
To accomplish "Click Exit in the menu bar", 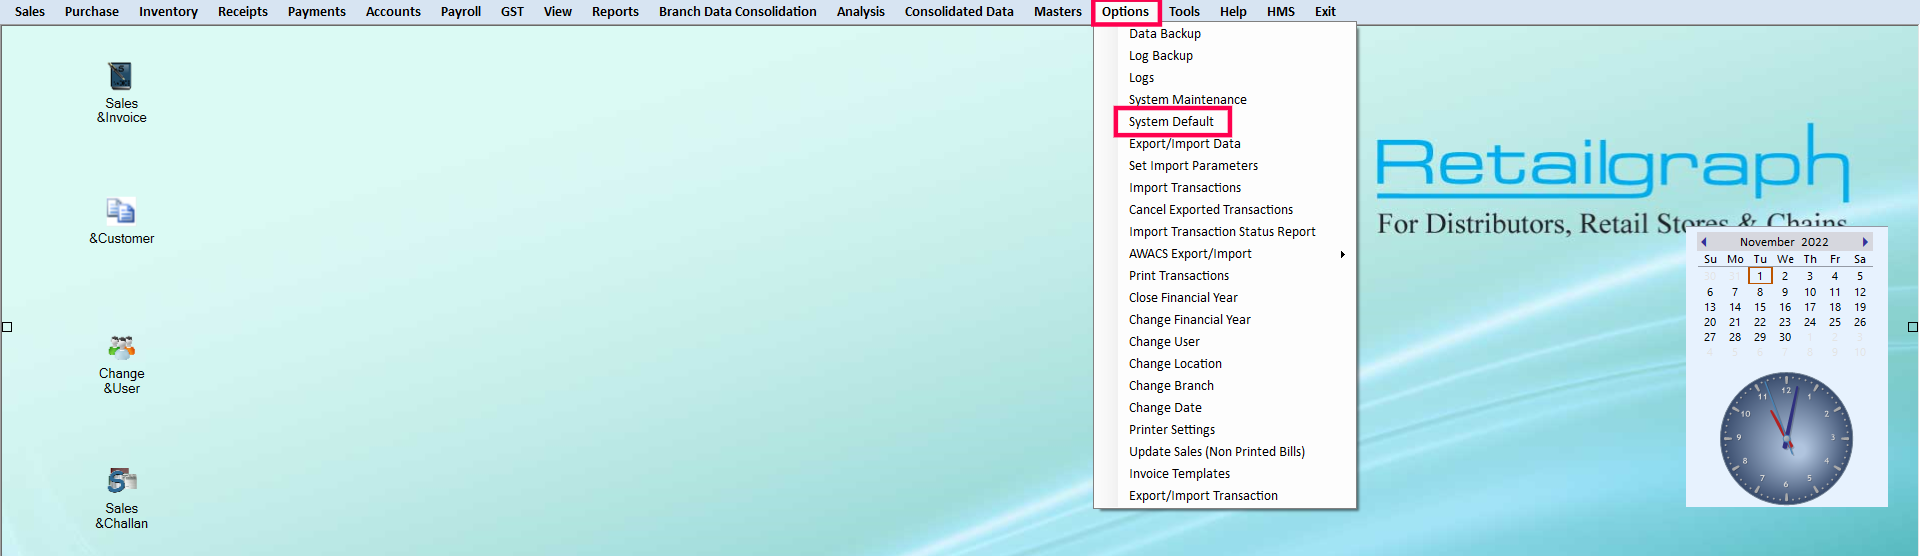I will pos(1325,12).
